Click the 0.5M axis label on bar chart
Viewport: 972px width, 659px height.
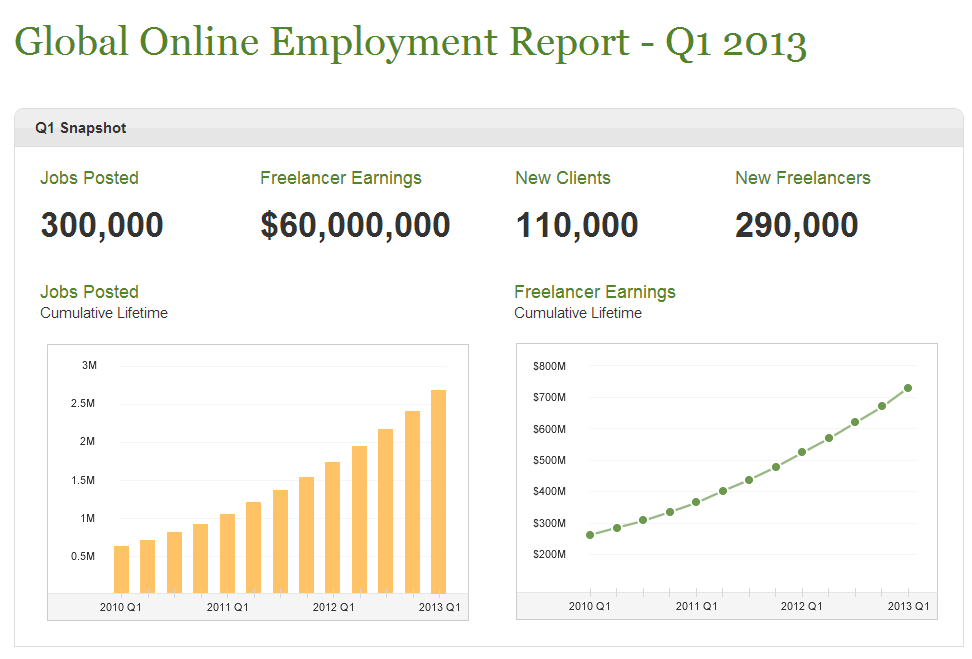click(x=83, y=557)
